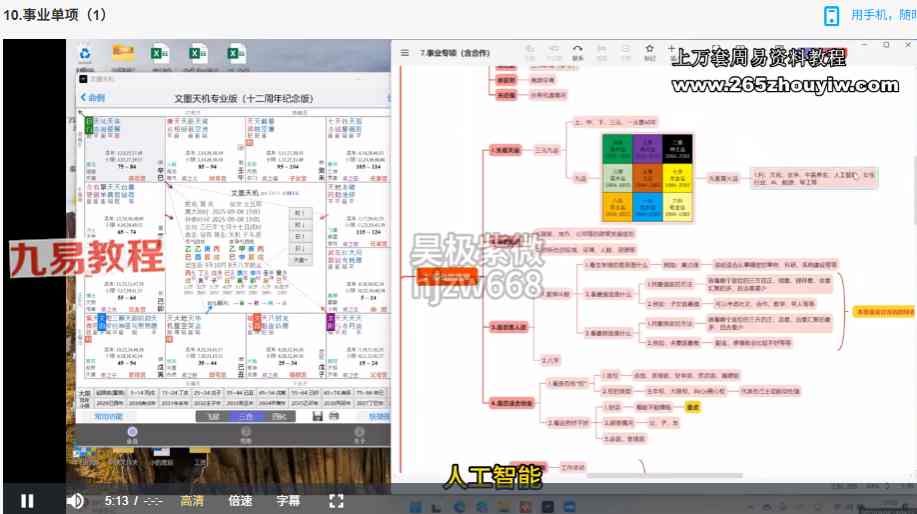Open the Recycle Bin desktop icon
The image size is (917, 514).
[86, 53]
